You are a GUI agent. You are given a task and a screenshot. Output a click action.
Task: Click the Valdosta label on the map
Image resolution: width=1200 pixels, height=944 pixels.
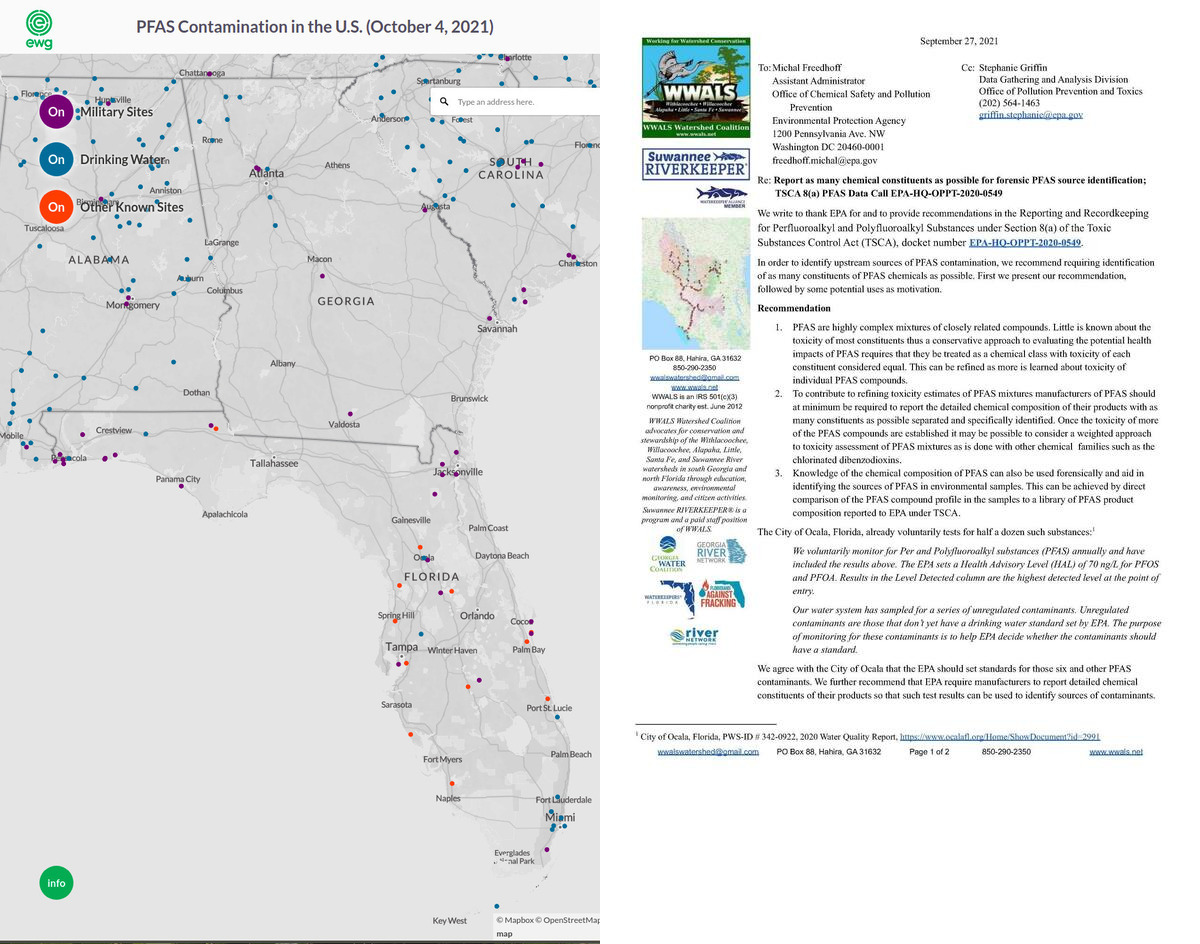click(344, 425)
